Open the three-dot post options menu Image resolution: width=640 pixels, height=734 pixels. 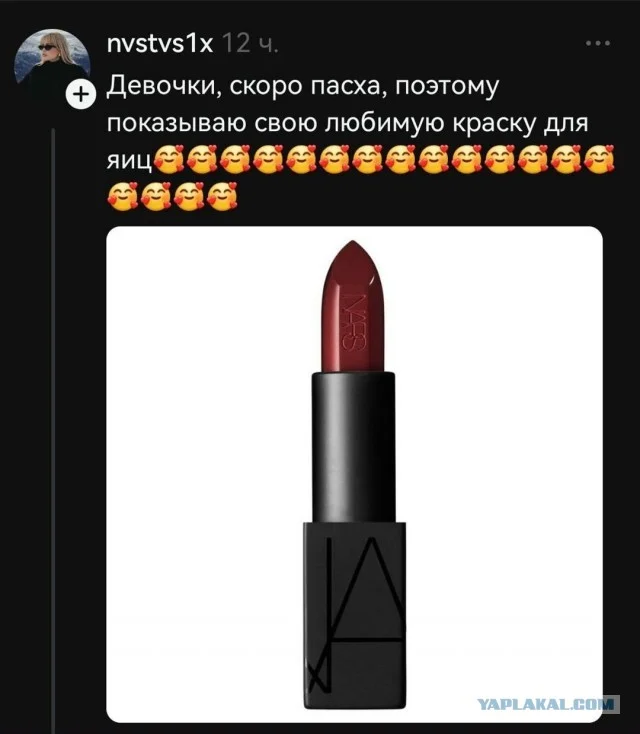point(598,44)
